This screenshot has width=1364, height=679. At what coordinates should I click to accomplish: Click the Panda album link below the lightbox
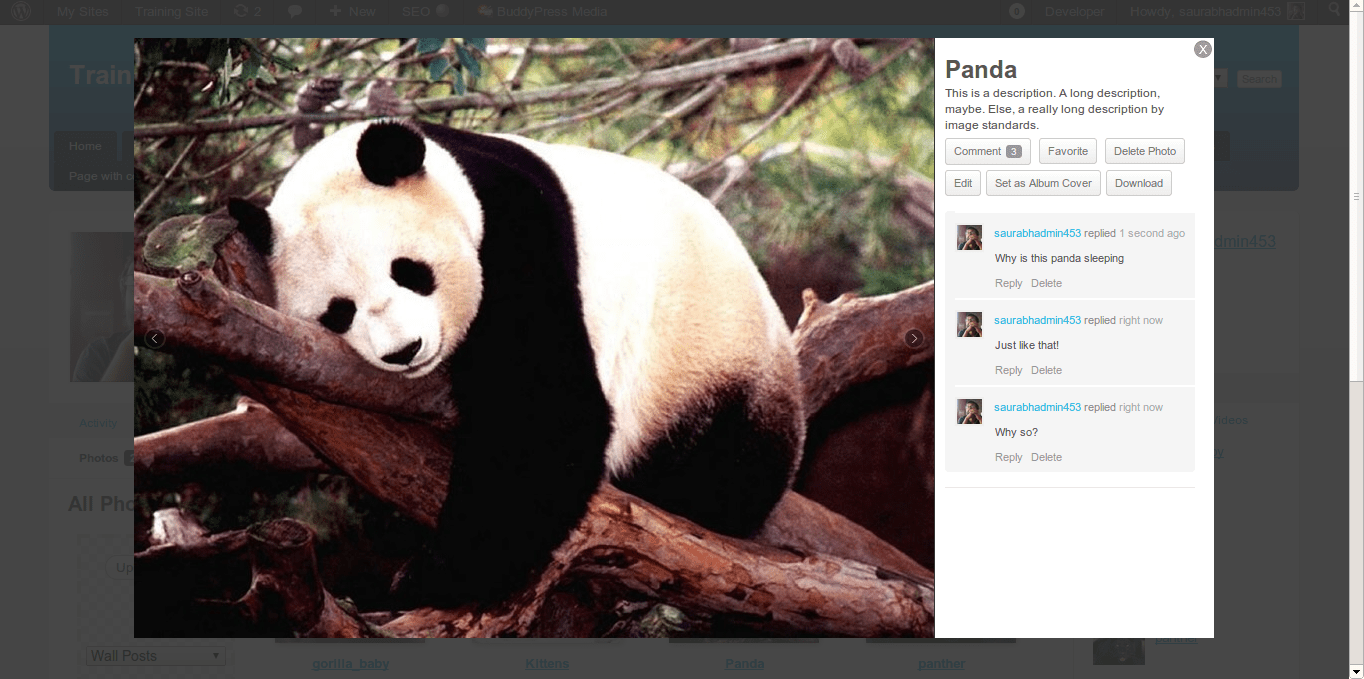744,663
